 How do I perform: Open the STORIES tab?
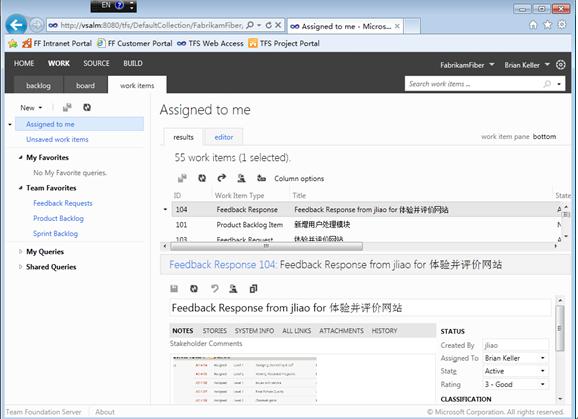tap(215, 331)
